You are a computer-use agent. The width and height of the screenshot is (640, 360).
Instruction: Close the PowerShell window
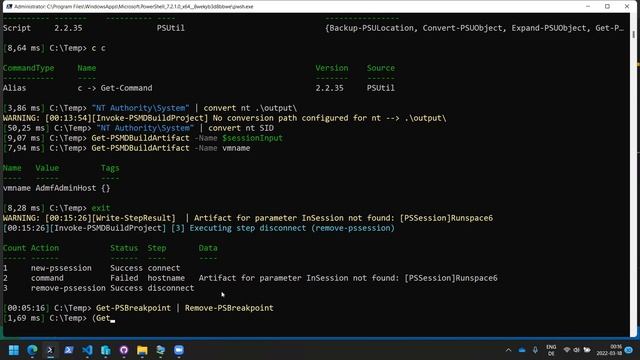point(627,7)
